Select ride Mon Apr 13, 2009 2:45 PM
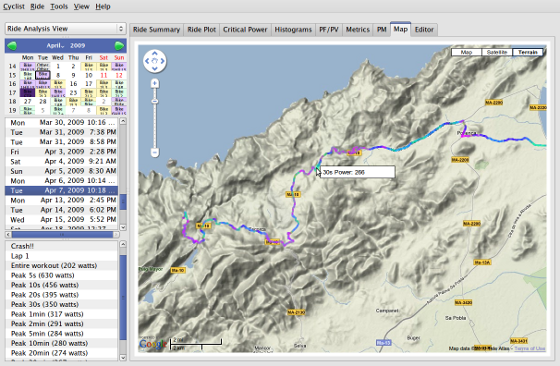 point(61,200)
